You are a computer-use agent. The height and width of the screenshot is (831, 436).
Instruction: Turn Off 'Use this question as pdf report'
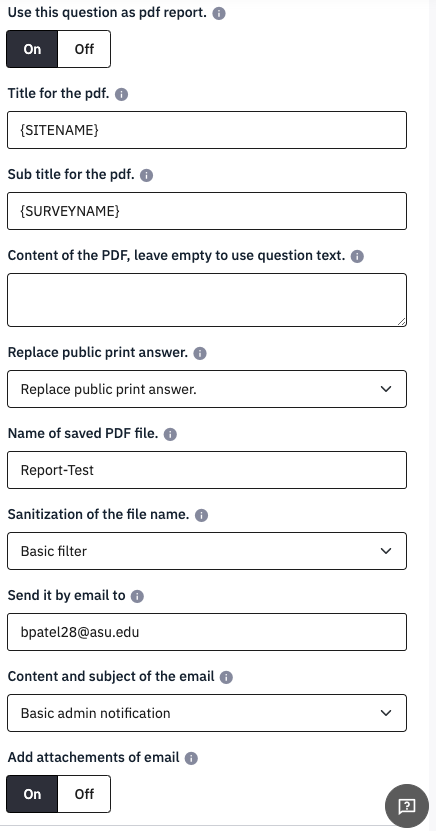click(84, 49)
